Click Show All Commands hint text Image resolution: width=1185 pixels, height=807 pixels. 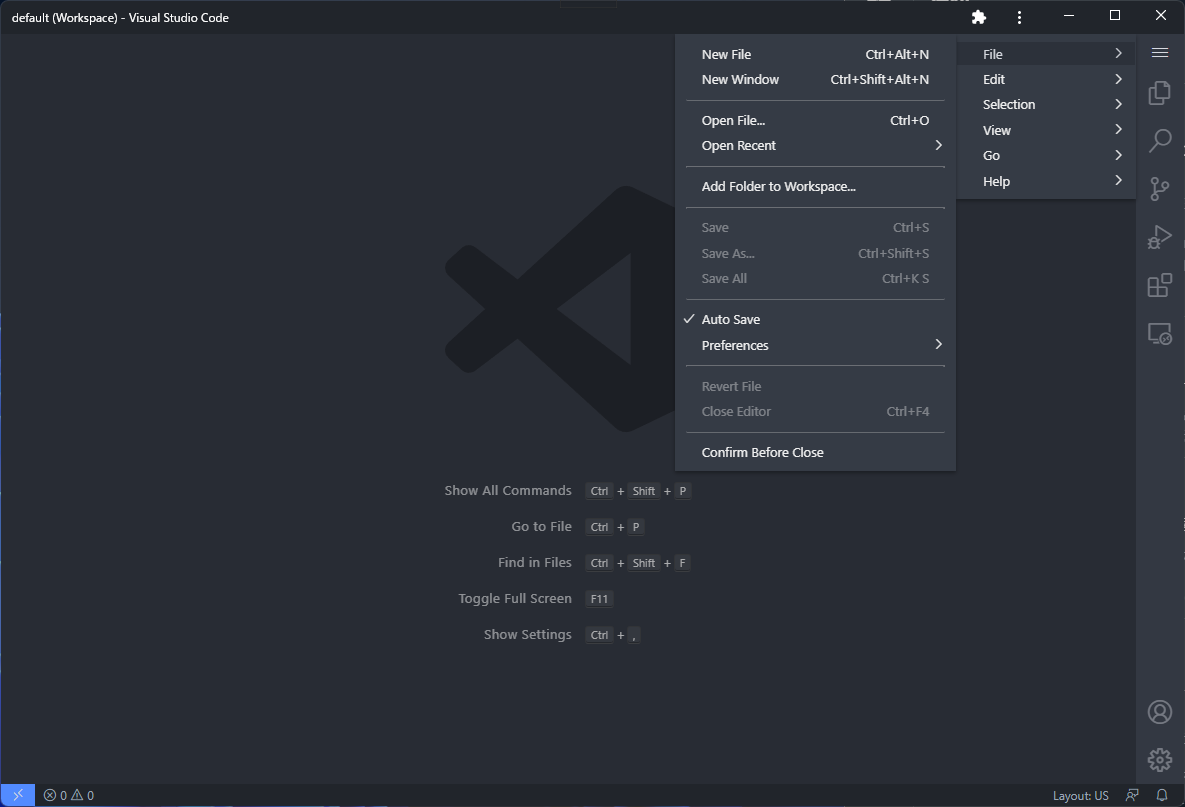click(508, 490)
